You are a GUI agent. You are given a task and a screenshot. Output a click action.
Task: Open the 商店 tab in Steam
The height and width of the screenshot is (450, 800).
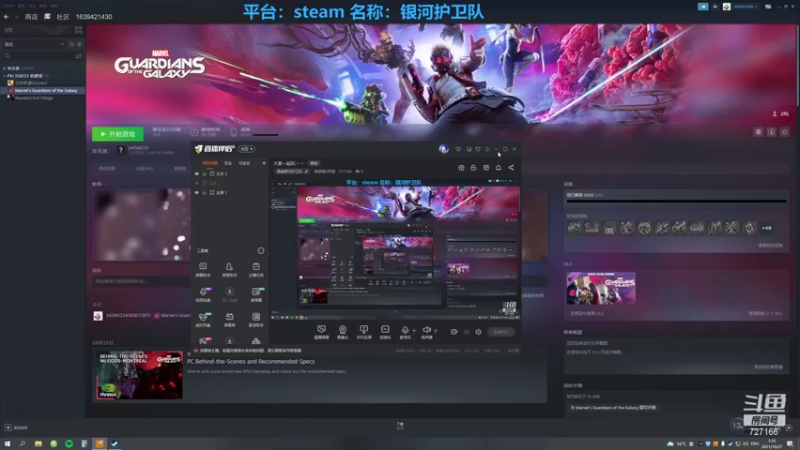coord(31,17)
